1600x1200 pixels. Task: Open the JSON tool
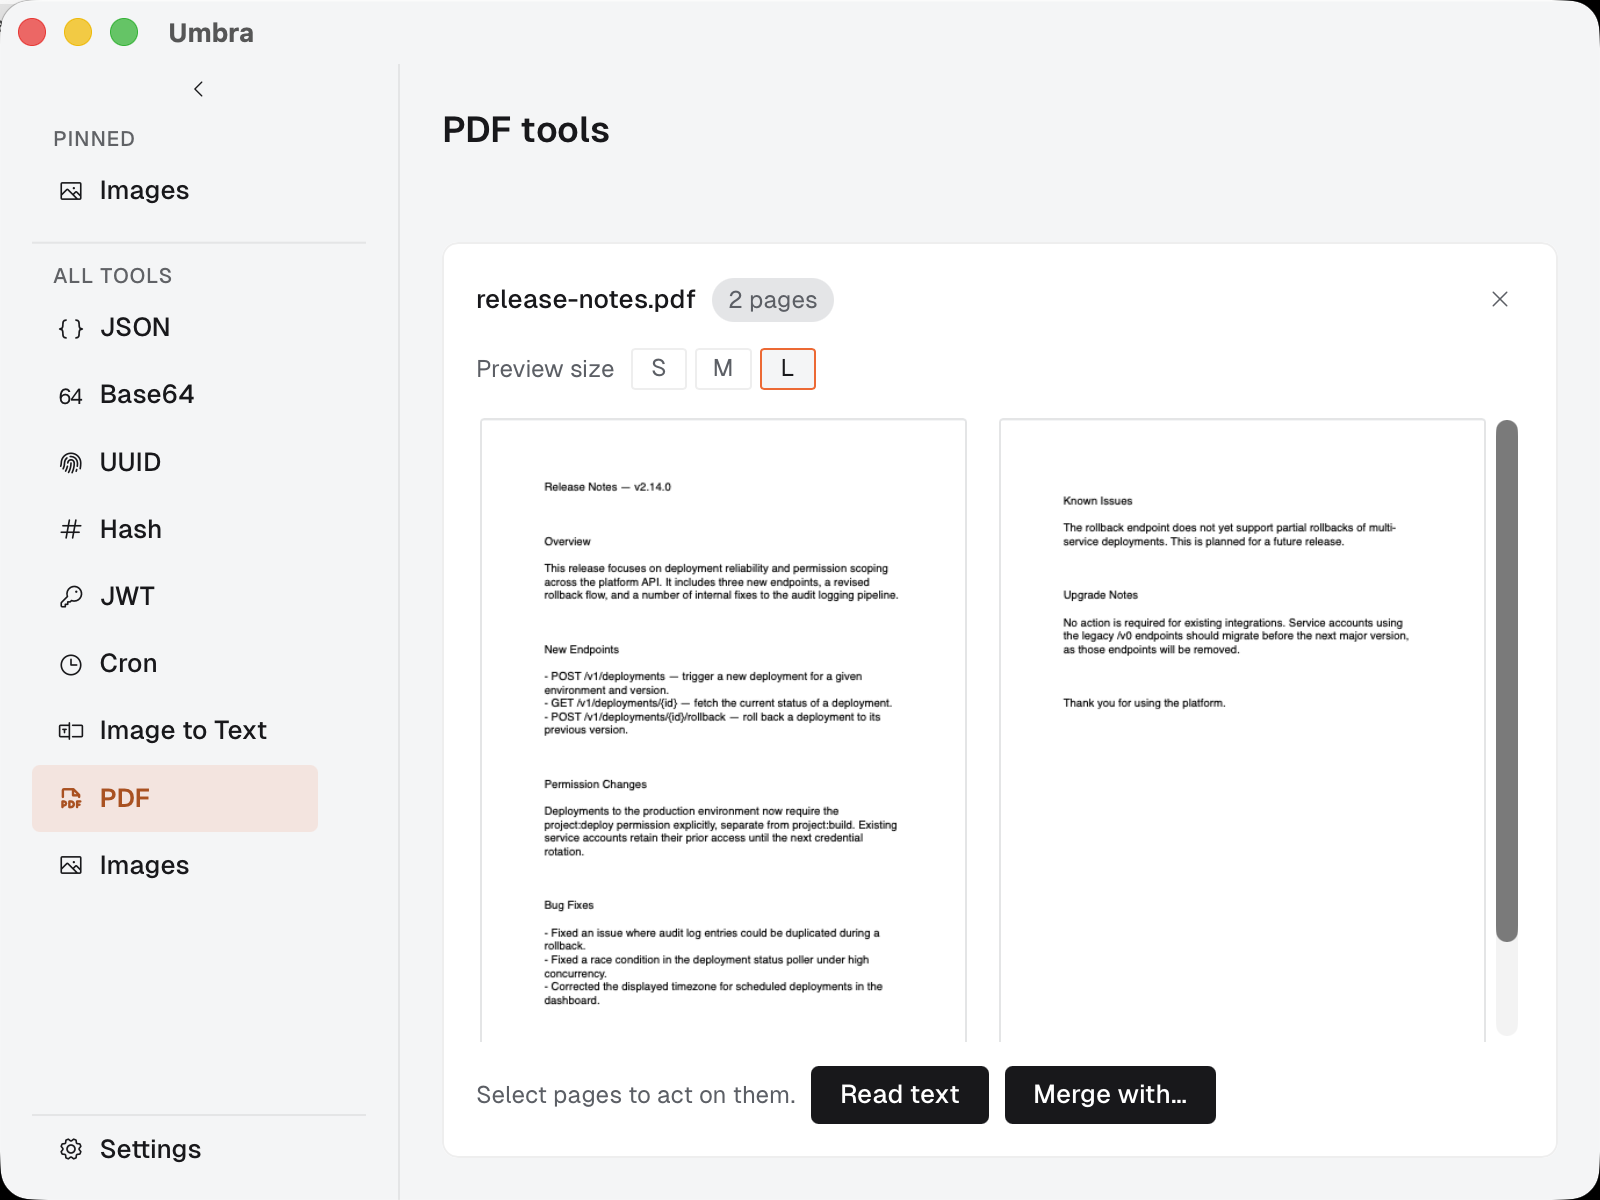(135, 327)
